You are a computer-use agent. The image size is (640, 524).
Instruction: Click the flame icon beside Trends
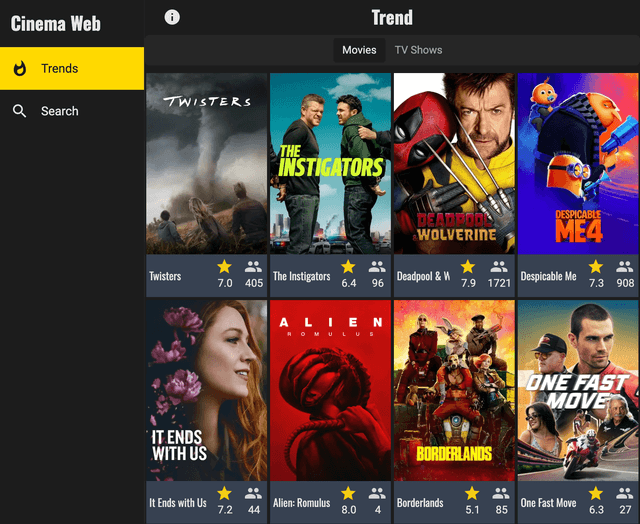tap(20, 69)
